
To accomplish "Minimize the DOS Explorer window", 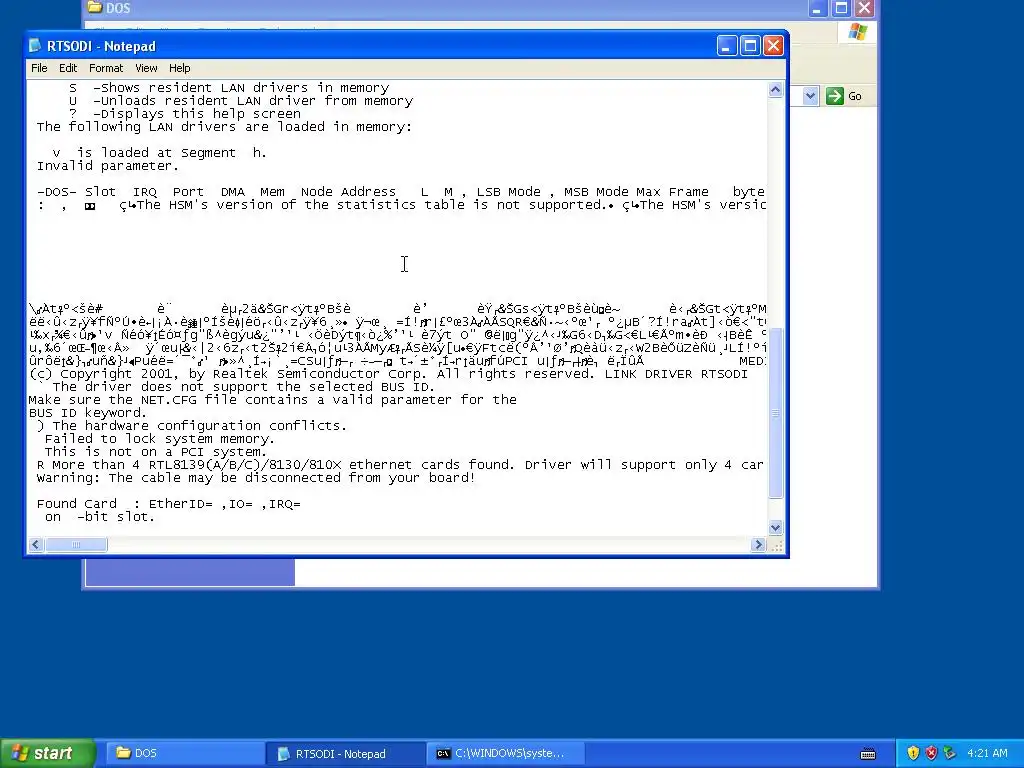I will [818, 8].
